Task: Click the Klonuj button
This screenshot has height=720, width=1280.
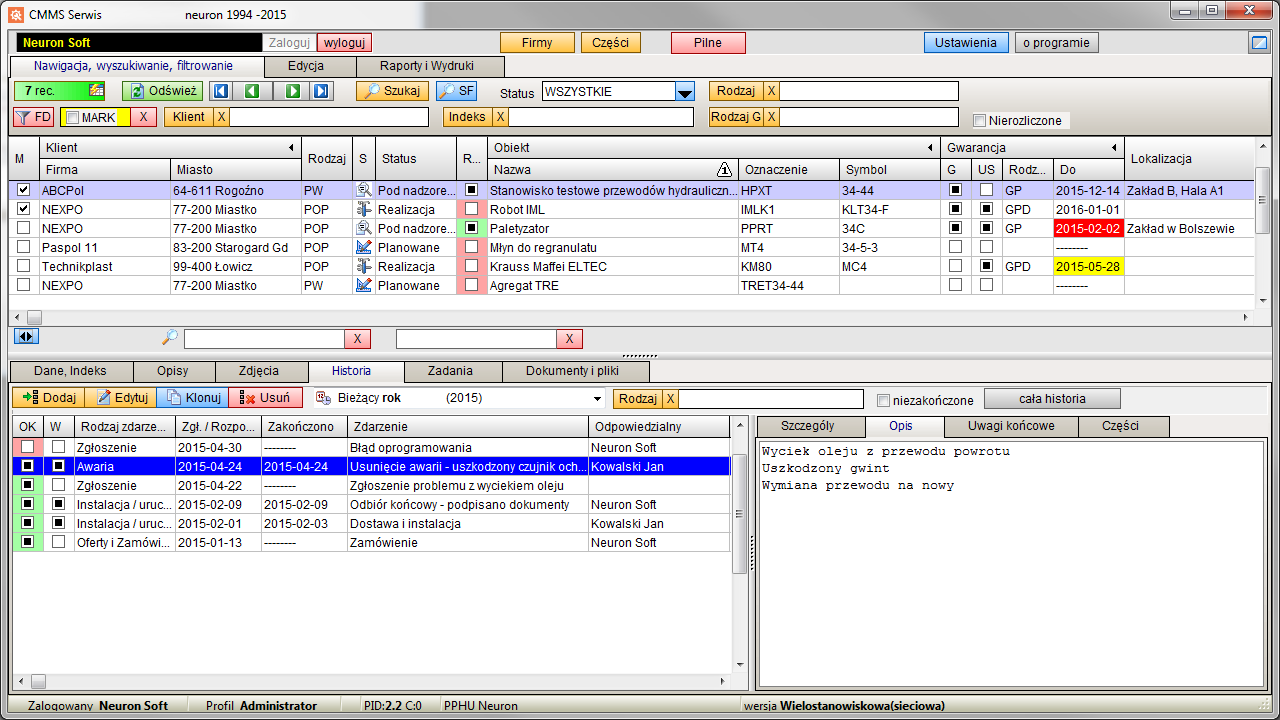Action: coord(193,398)
